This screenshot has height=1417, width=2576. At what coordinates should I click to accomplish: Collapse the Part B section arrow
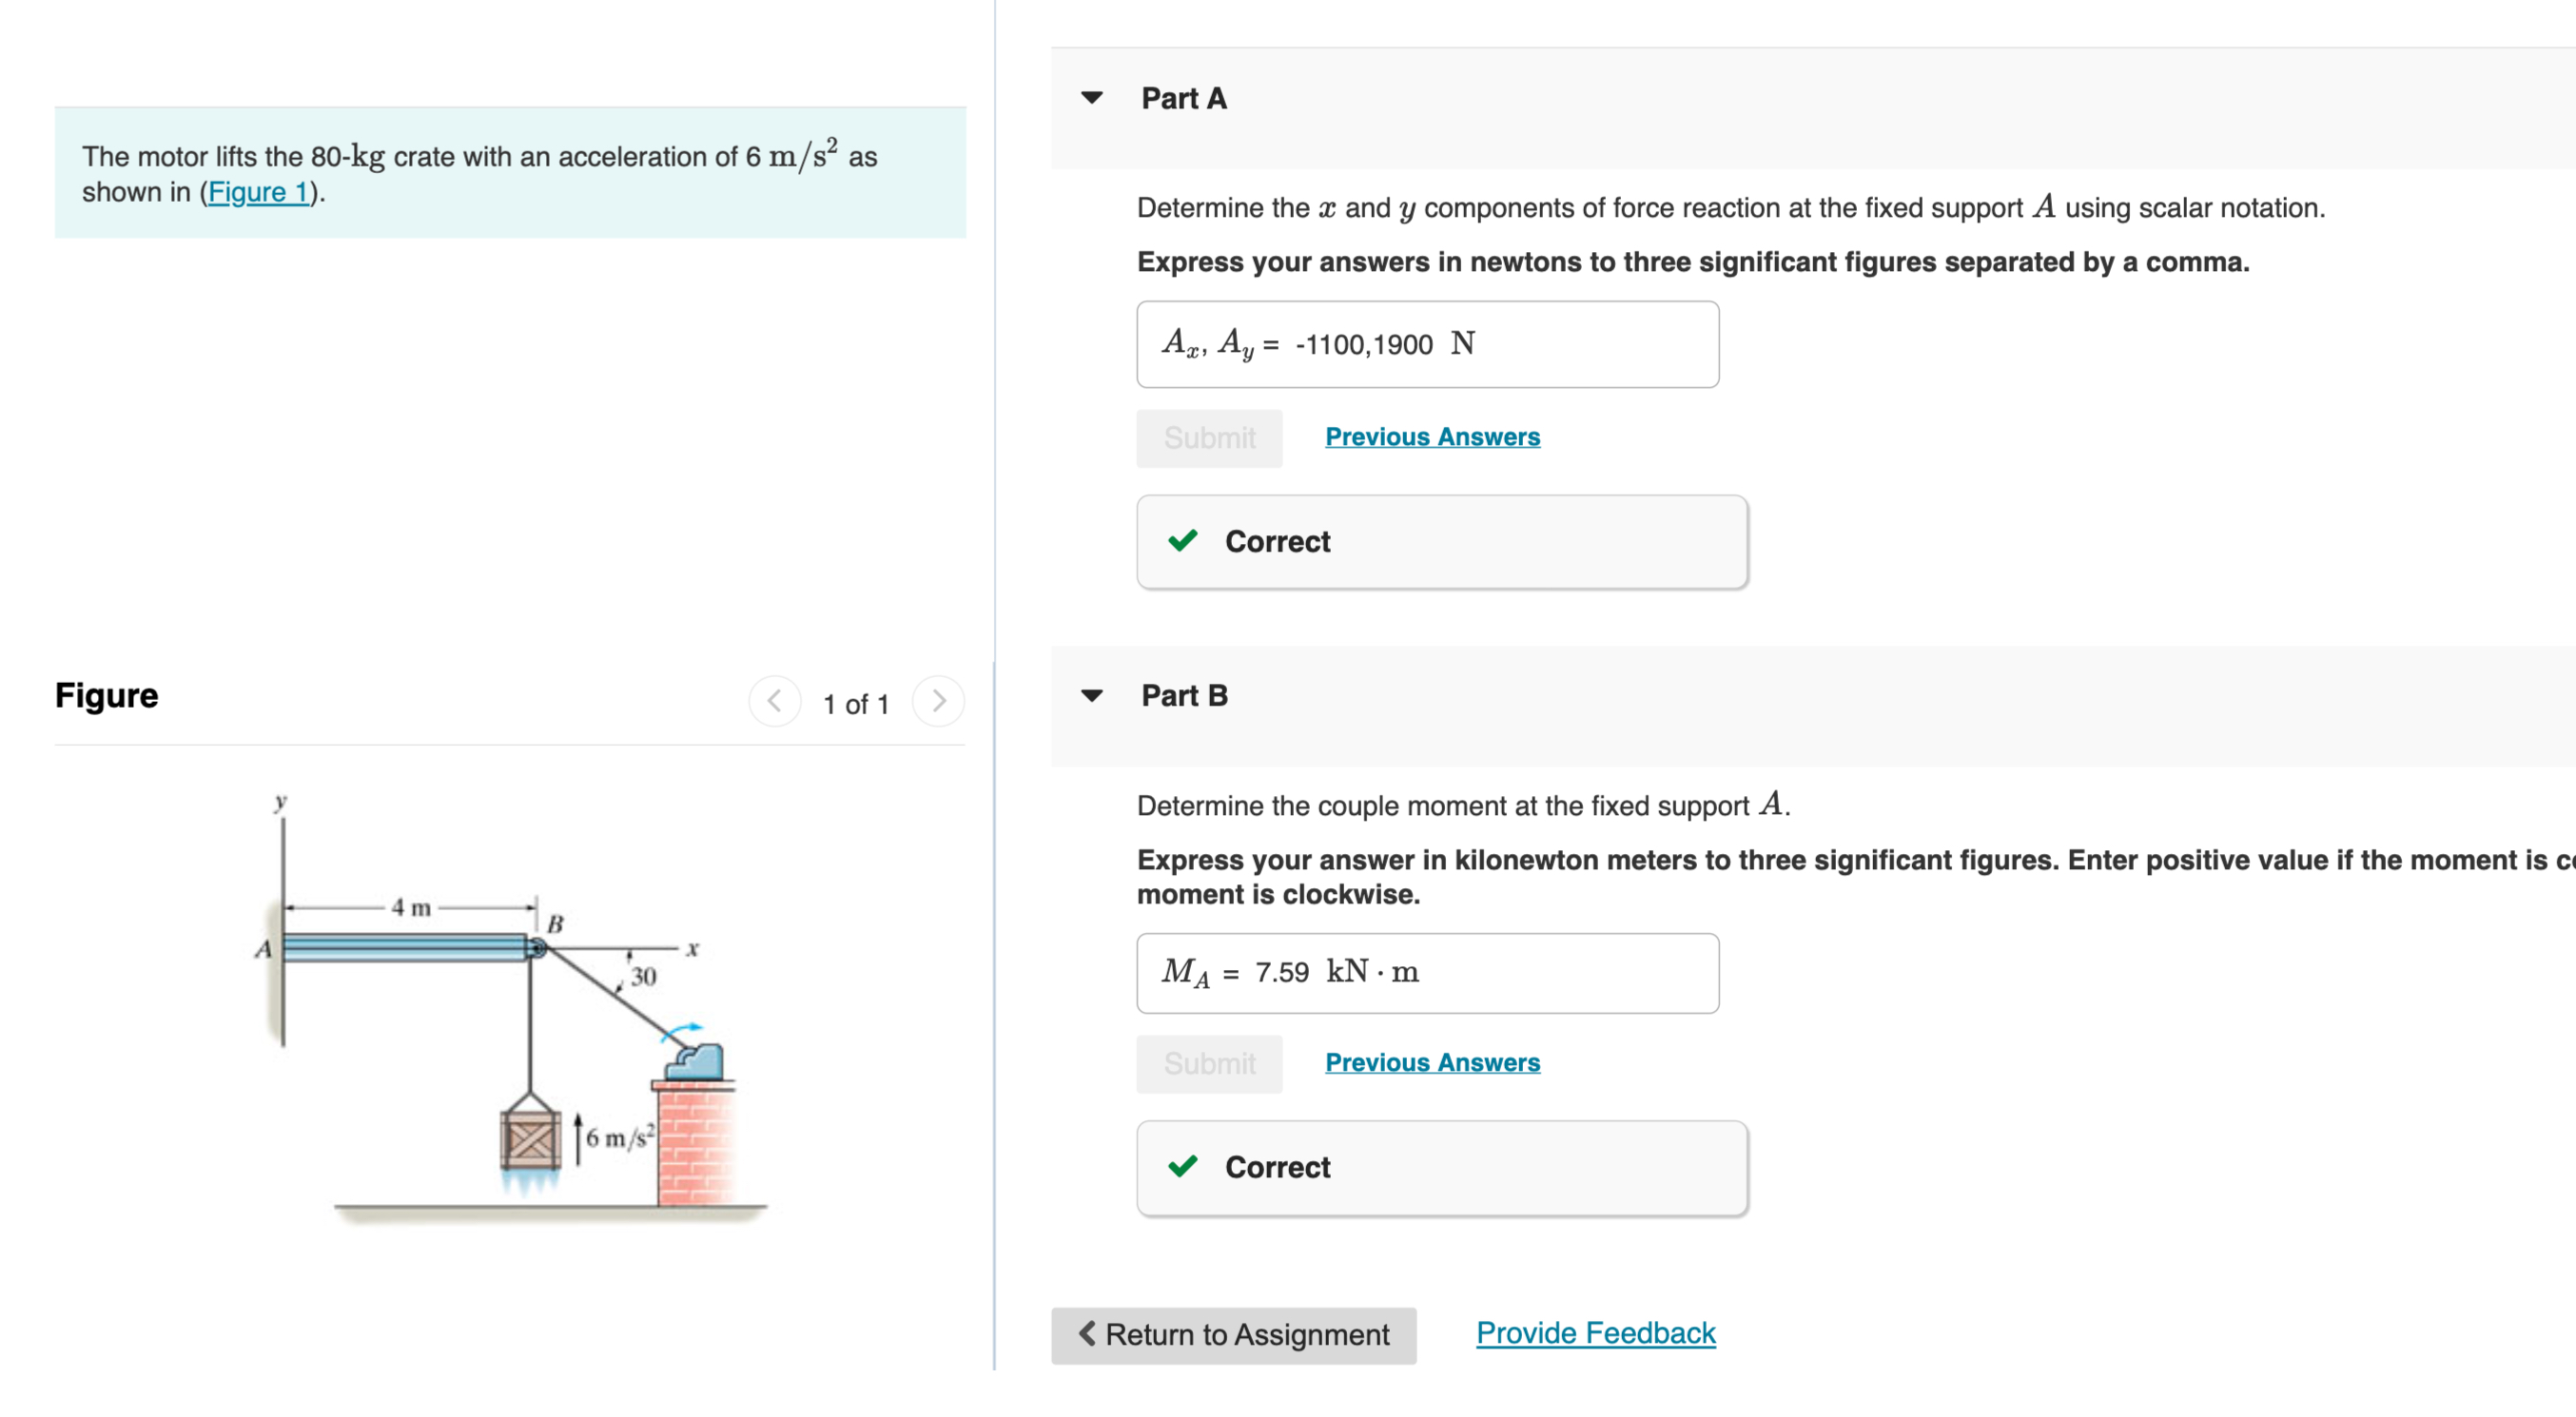[x=1092, y=695]
